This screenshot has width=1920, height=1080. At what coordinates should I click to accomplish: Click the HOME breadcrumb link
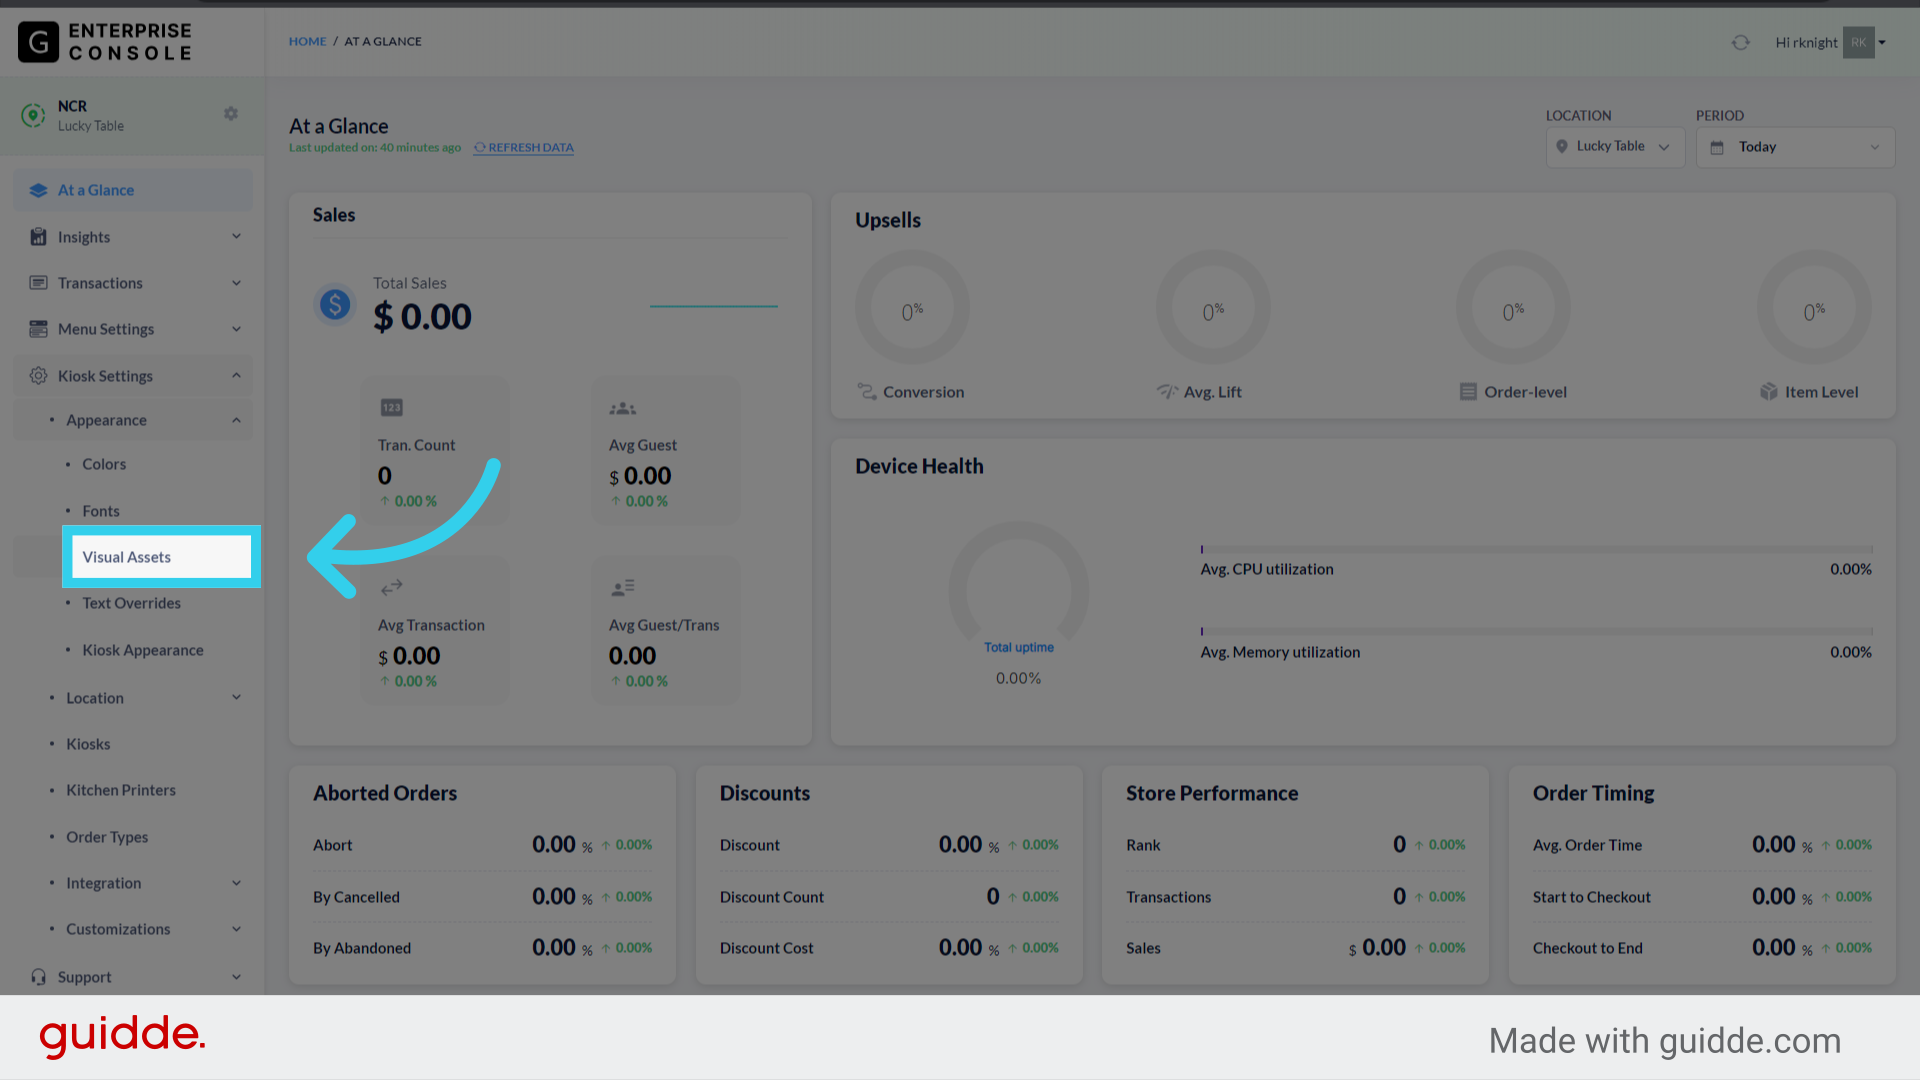point(308,41)
